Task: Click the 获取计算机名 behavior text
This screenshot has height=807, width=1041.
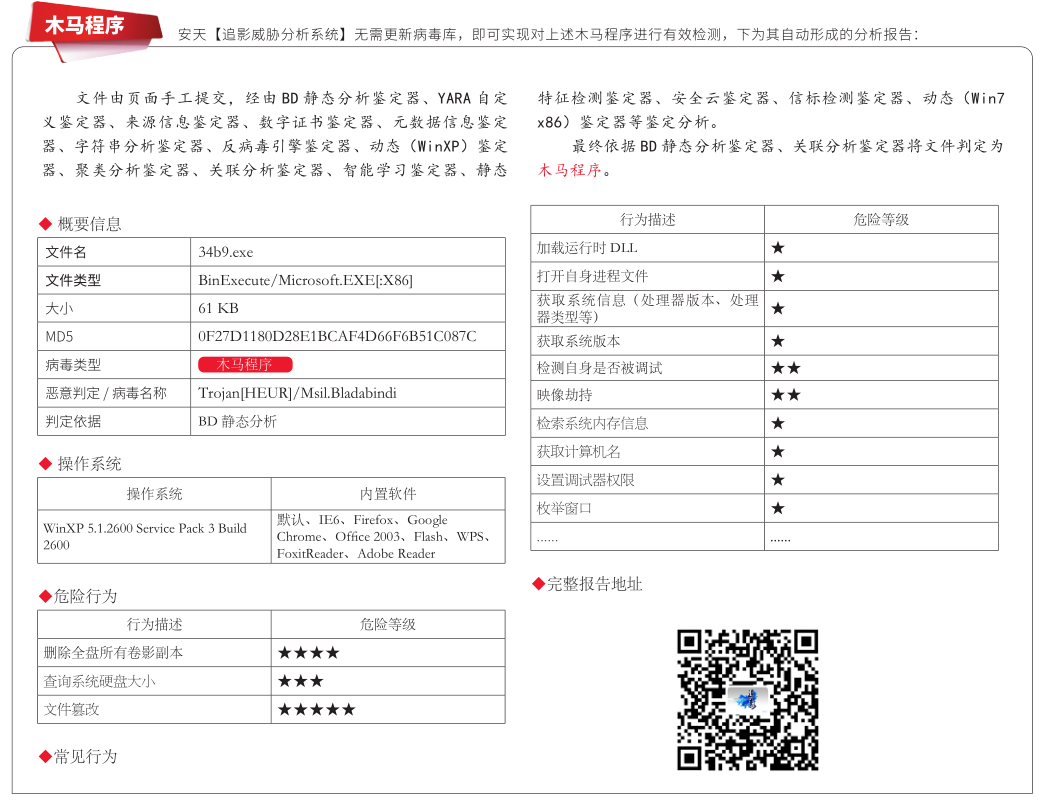Action: (578, 451)
